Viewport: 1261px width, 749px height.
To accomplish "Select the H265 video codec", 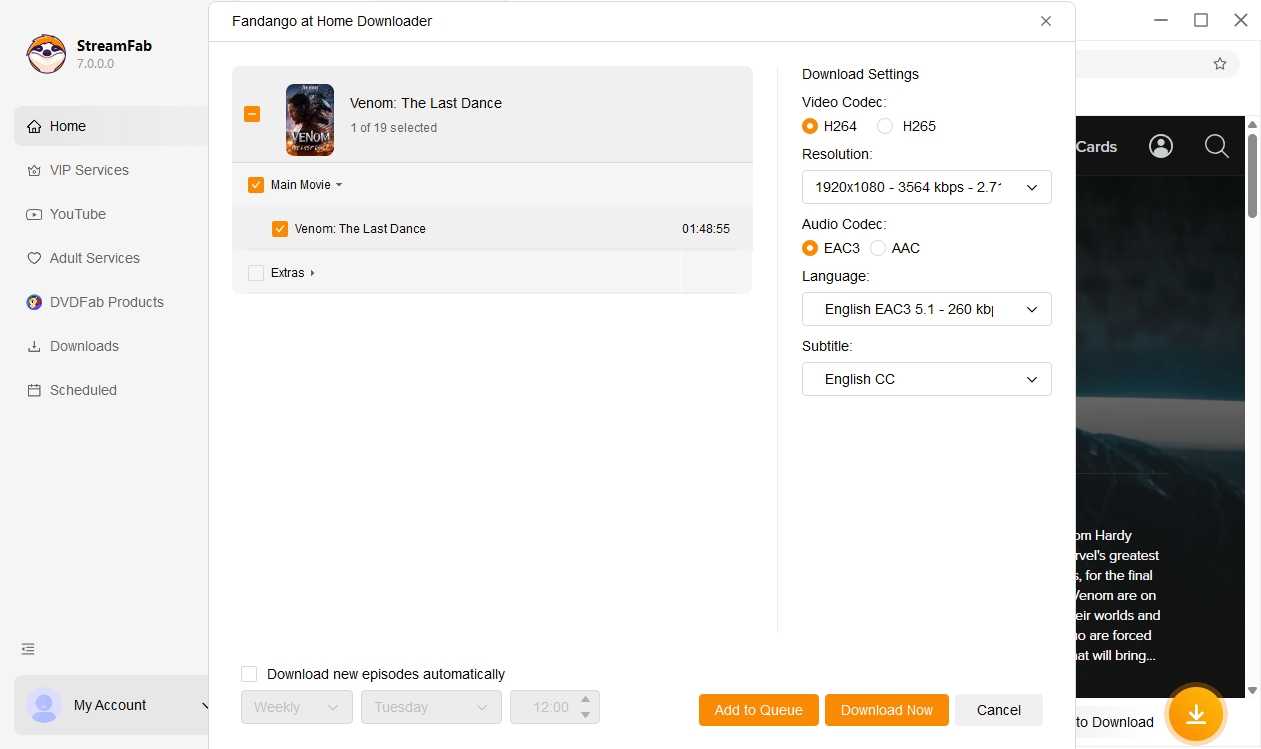I will point(884,126).
